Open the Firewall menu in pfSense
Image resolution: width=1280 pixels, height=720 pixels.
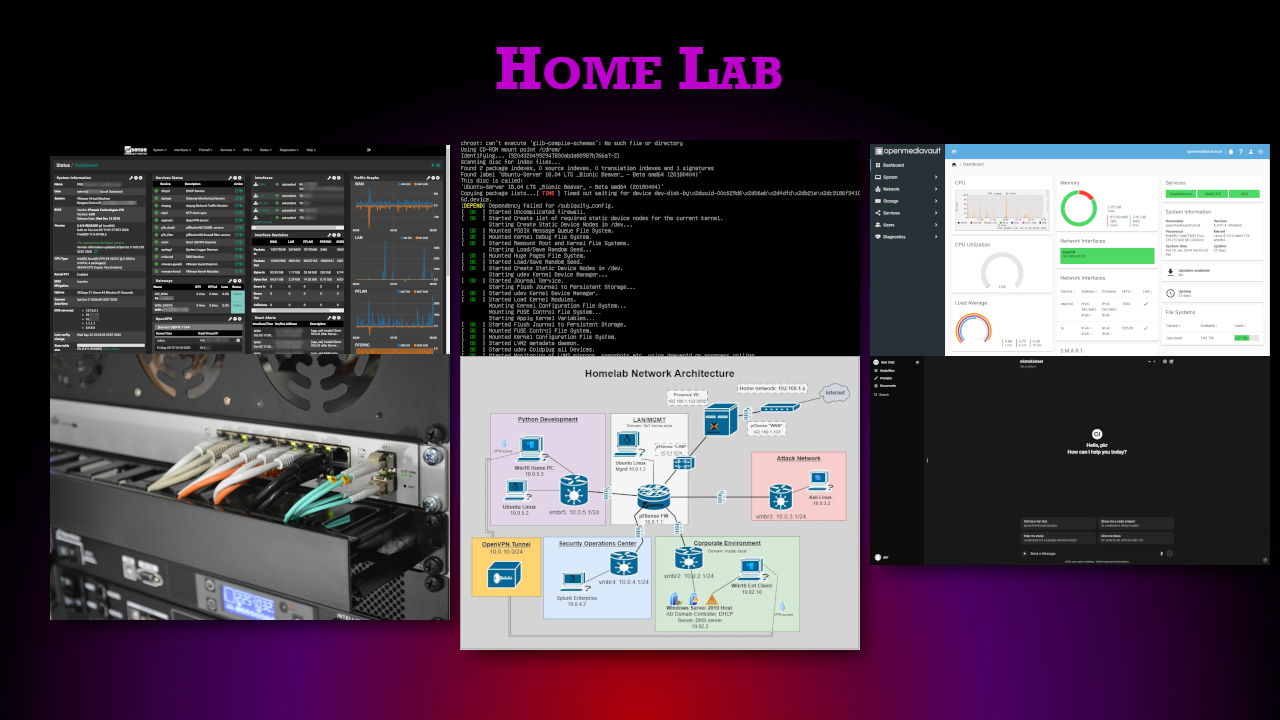point(206,150)
